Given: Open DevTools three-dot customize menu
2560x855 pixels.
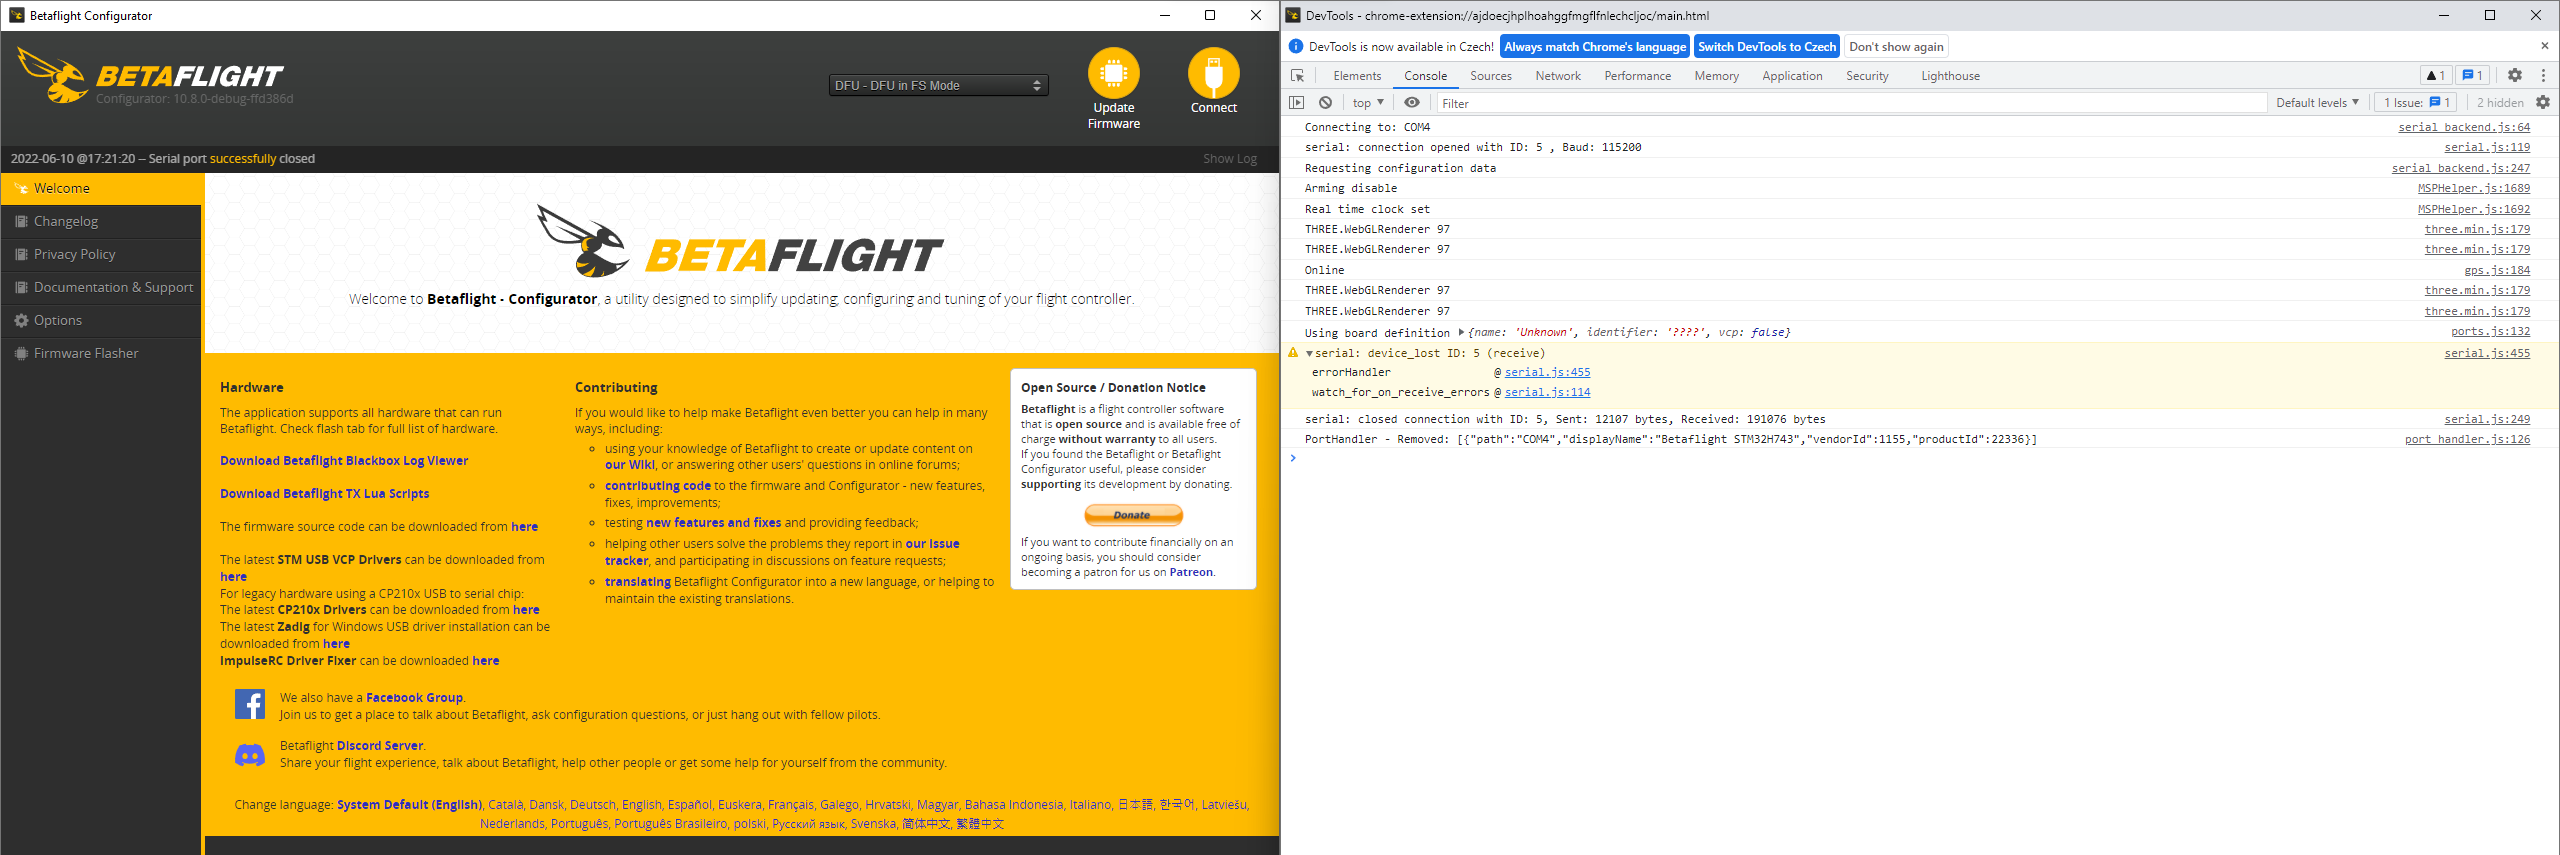Looking at the screenshot, I should [x=2543, y=76].
